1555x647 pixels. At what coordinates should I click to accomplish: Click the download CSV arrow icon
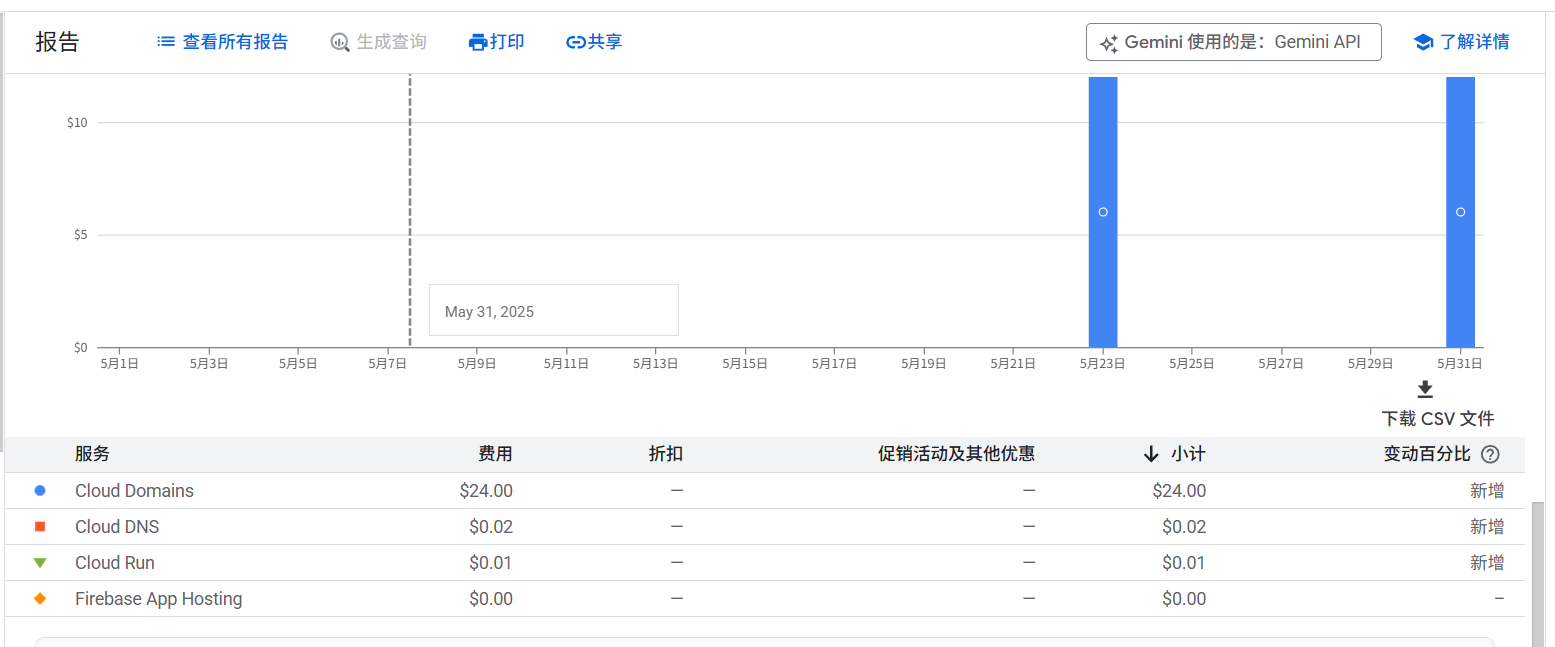coord(1425,389)
